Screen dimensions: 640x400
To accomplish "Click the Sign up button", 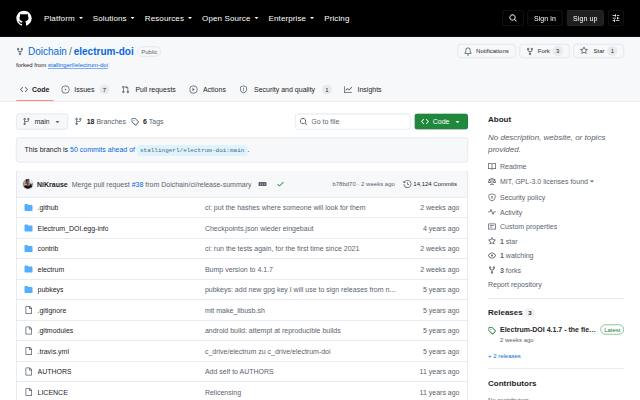I will [x=585, y=18].
